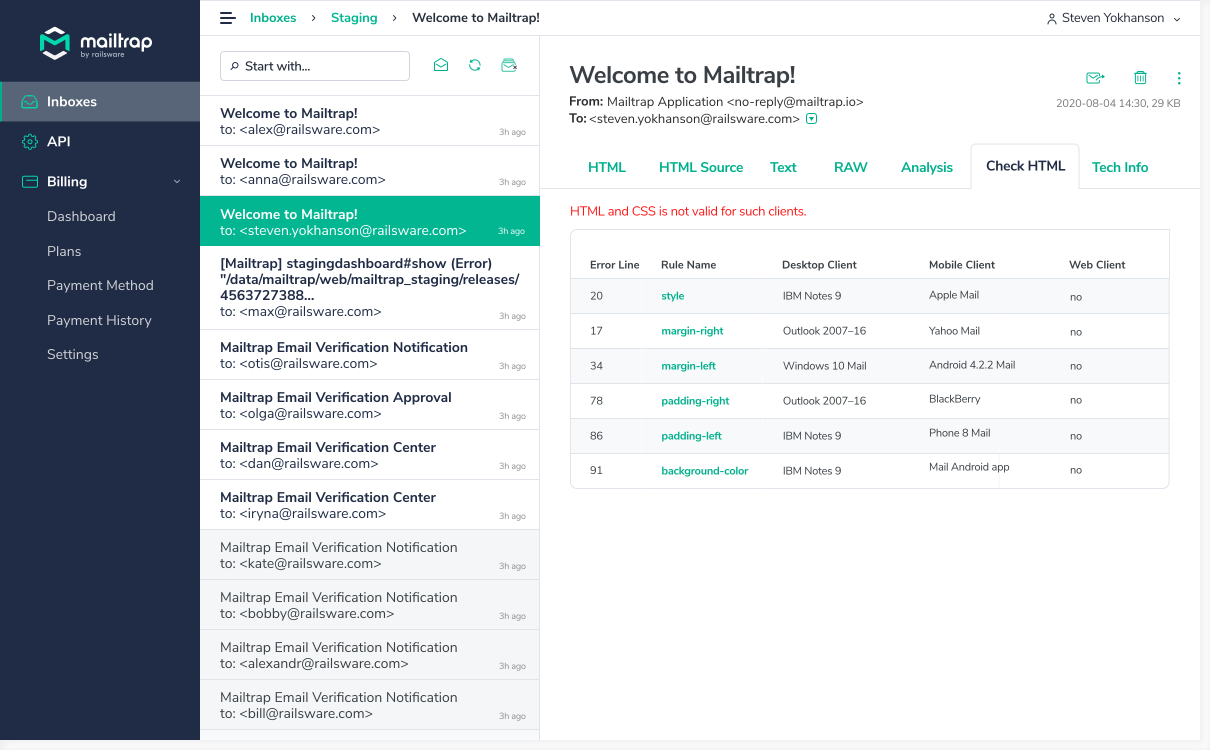Click the Staging breadcrumb link

pos(354,18)
